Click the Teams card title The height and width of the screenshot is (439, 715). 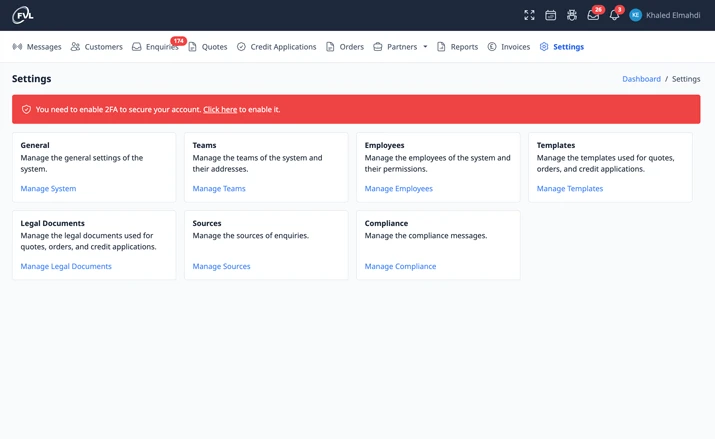(x=204, y=145)
